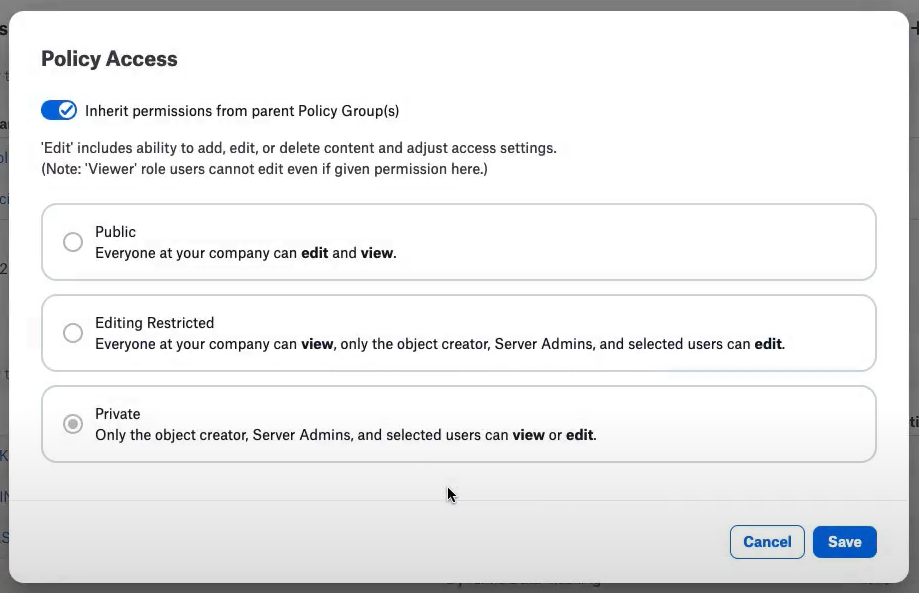Click the plus icon behind the dialog's top-right corner
This screenshot has width=919, height=593.
point(915,28)
